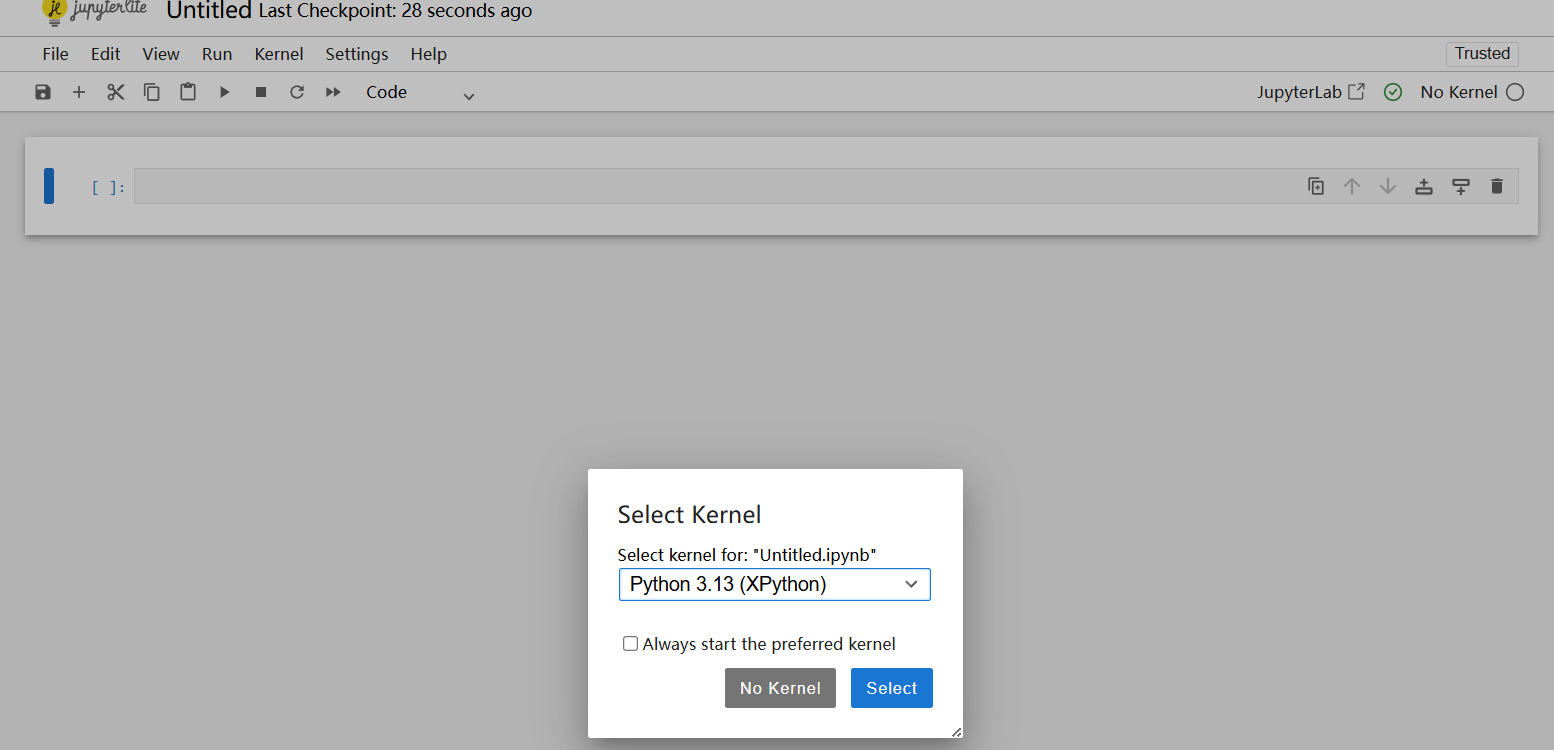Interrupt kernel using stop icon
Image resolution: width=1554 pixels, height=750 pixels.
pyautogui.click(x=261, y=92)
